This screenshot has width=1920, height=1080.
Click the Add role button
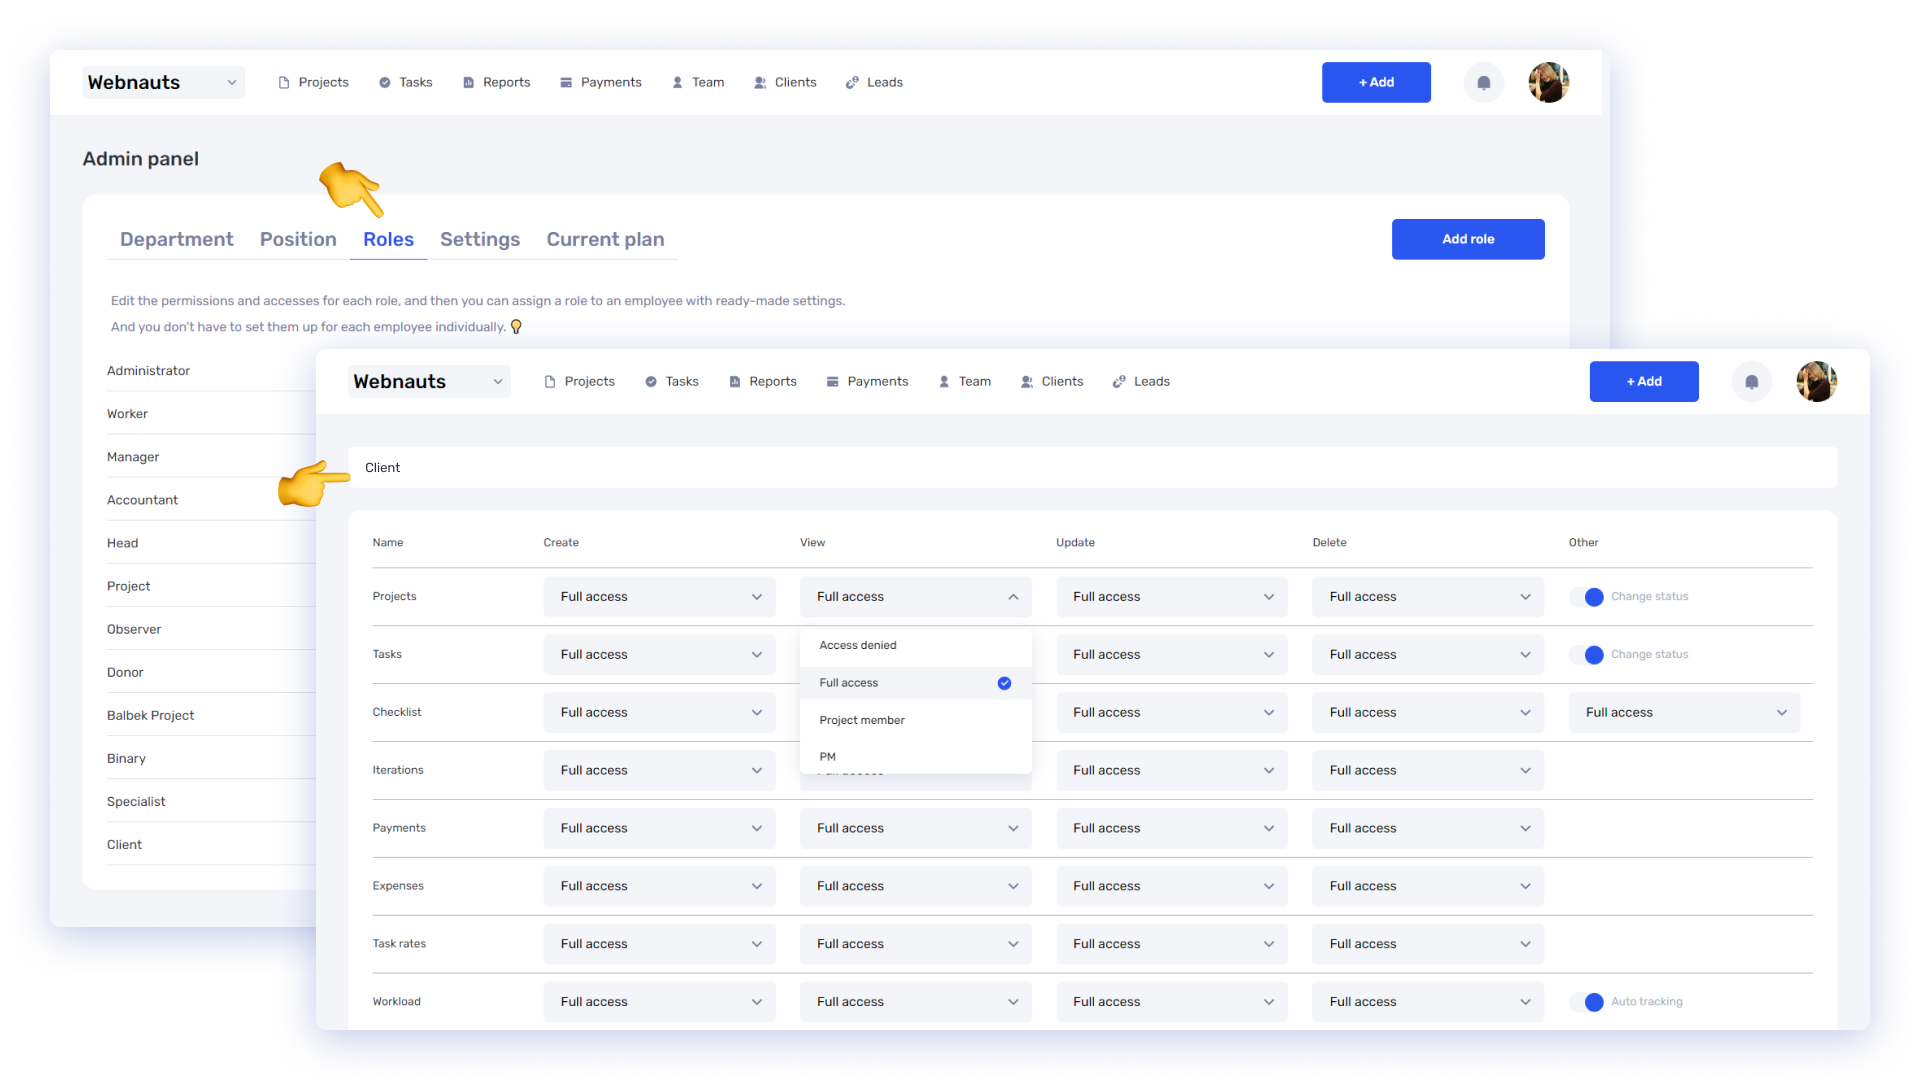(x=1468, y=239)
